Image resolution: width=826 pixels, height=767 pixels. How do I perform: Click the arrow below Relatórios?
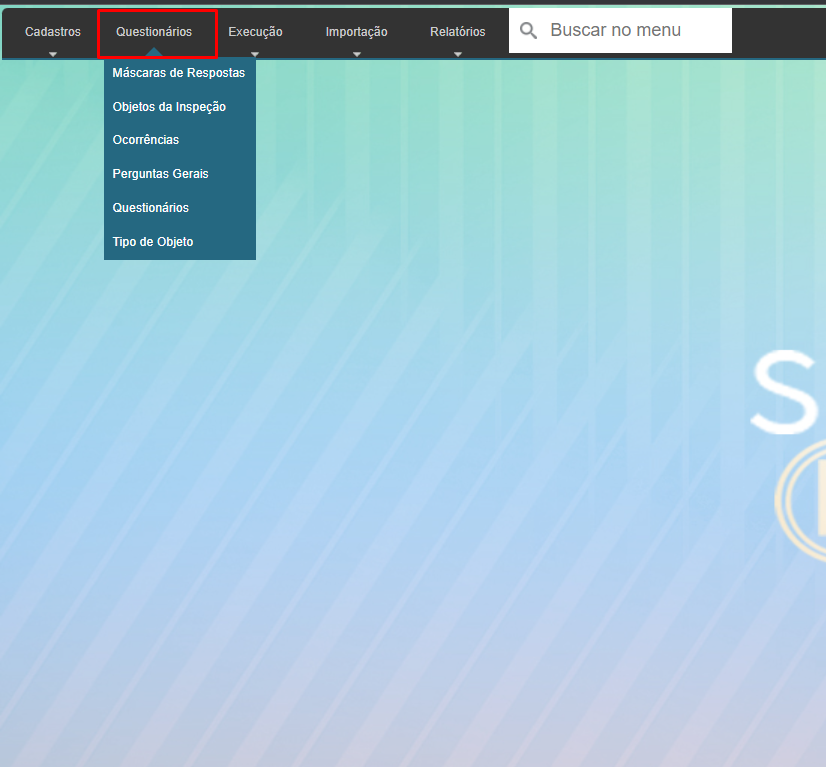tap(458, 54)
